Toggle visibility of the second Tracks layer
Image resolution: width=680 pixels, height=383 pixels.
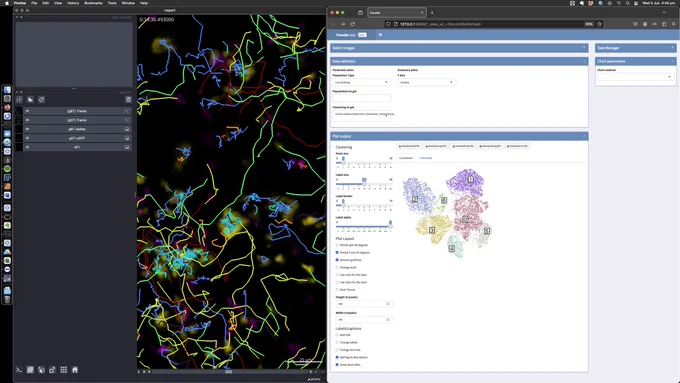(x=27, y=120)
